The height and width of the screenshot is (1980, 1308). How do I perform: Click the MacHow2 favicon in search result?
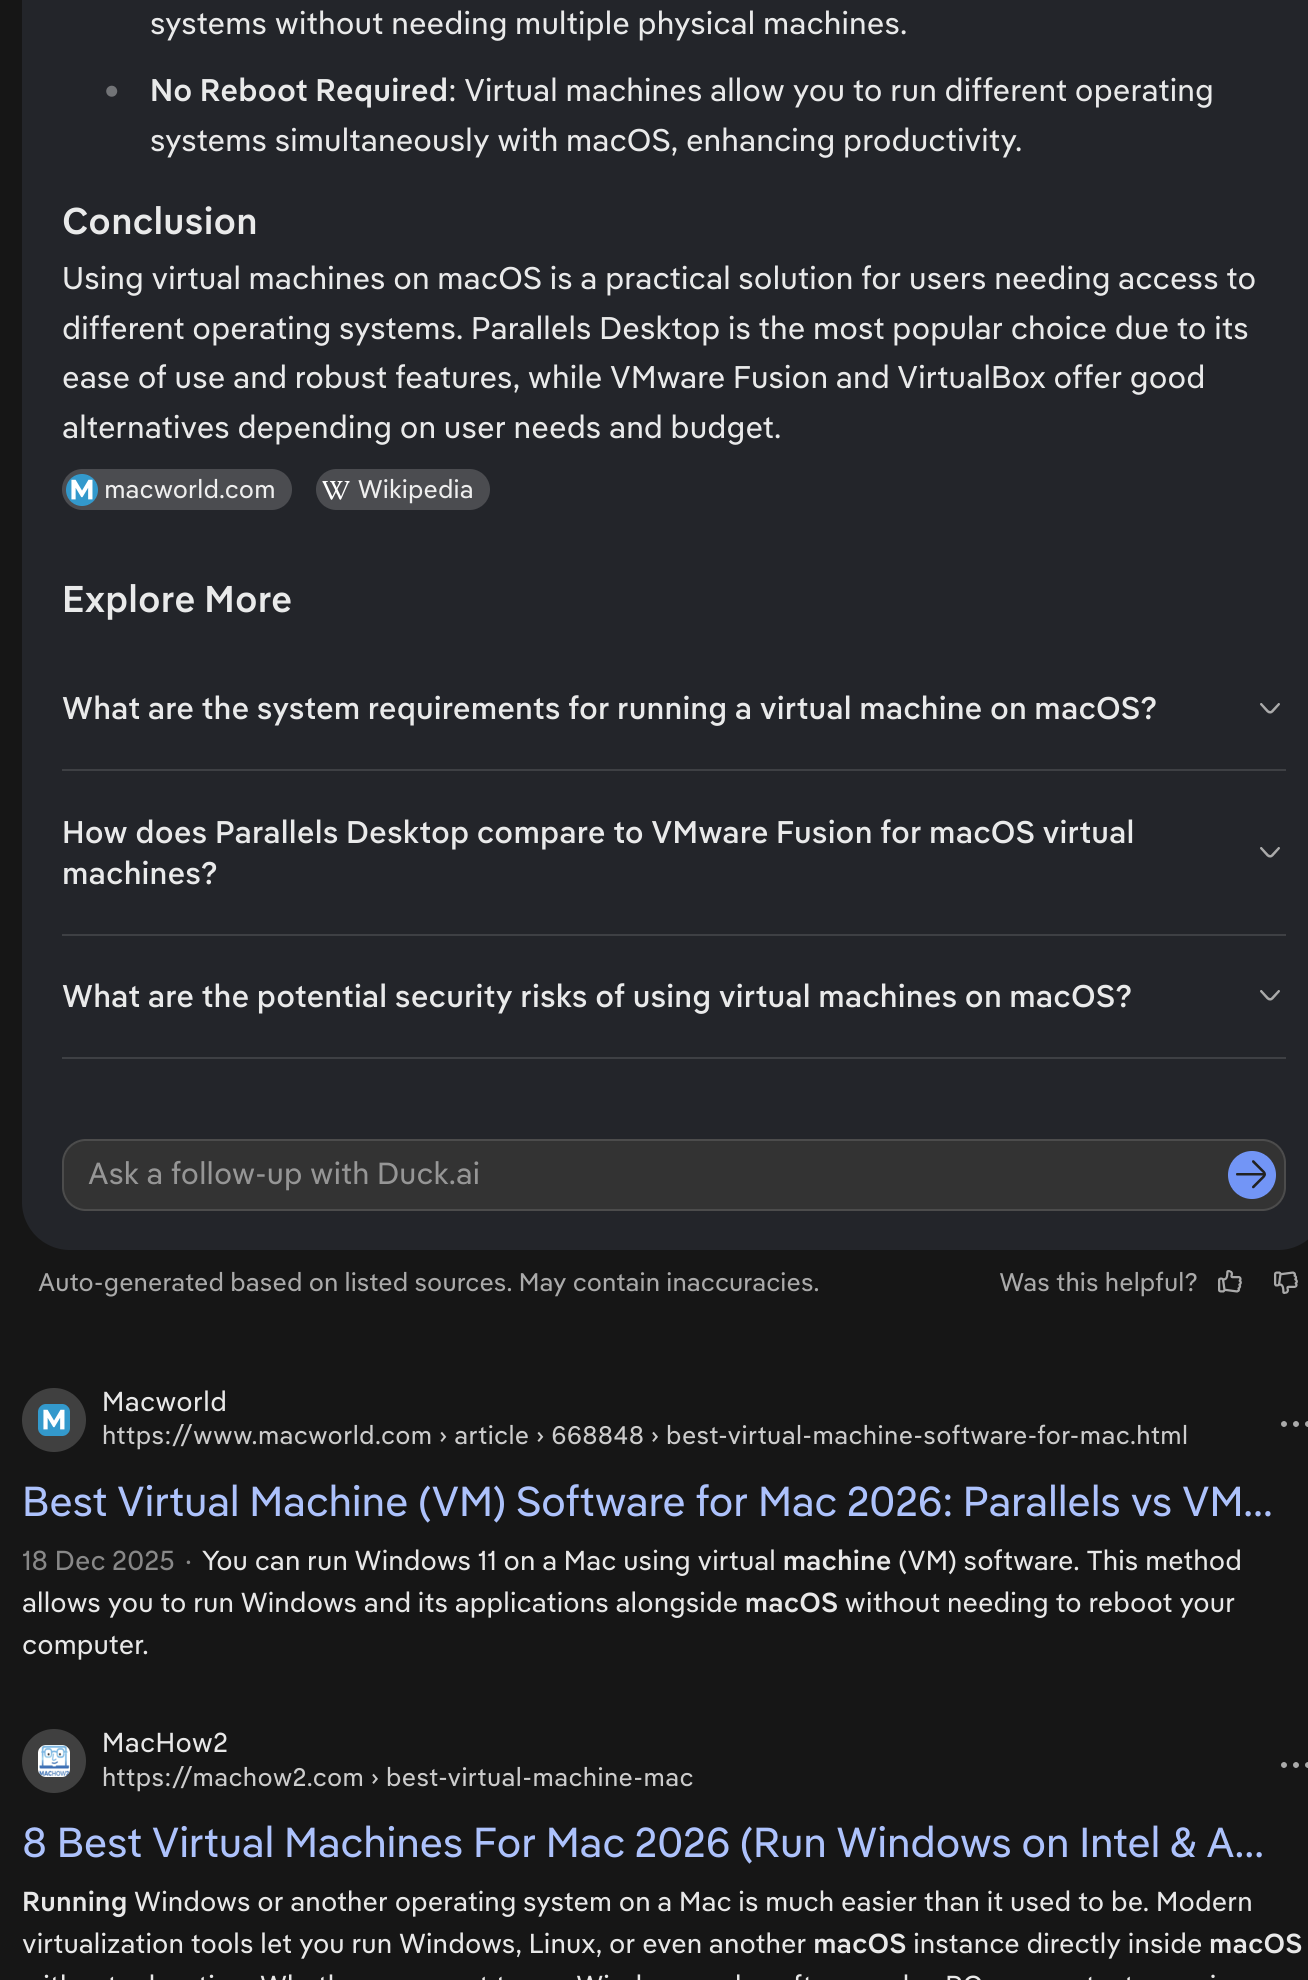54,1761
